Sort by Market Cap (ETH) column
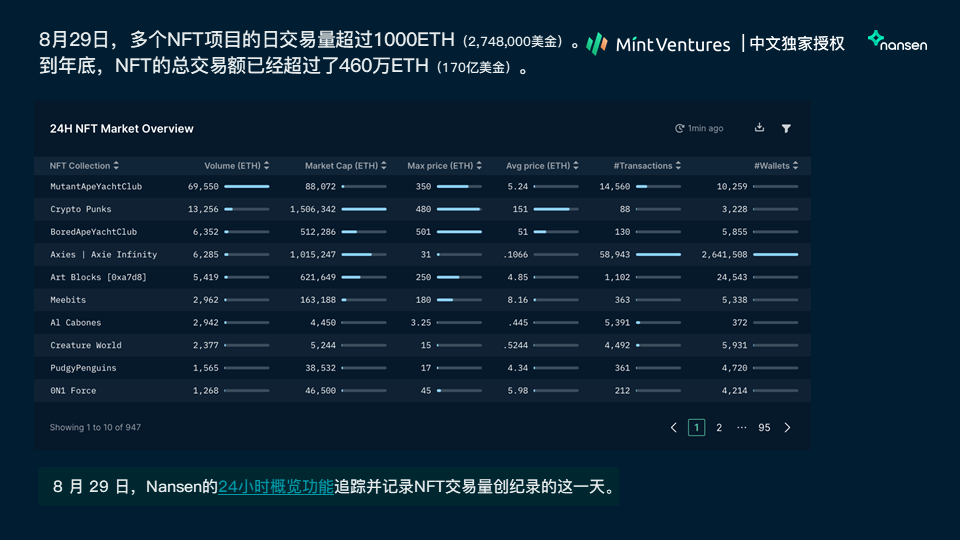Screen dimensions: 960x540 (345, 166)
